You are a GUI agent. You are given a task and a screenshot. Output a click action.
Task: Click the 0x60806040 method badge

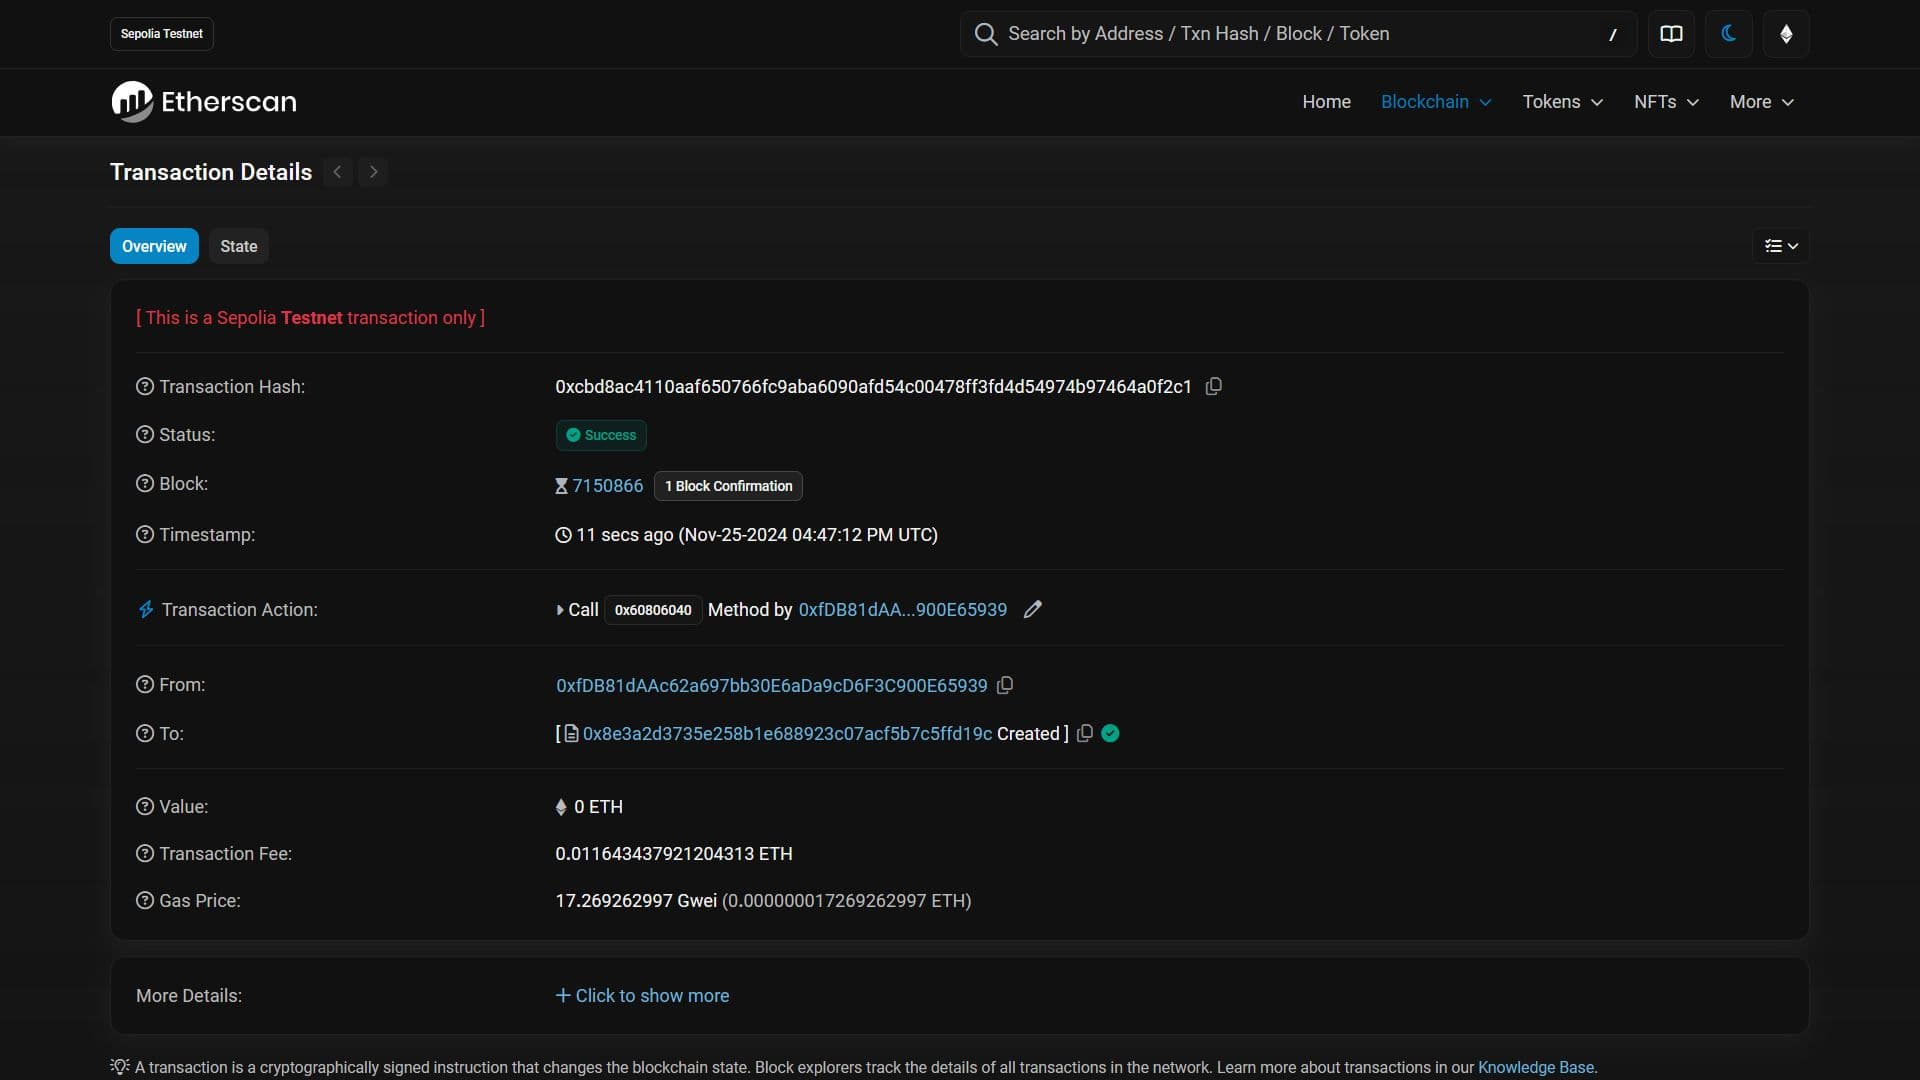point(653,610)
